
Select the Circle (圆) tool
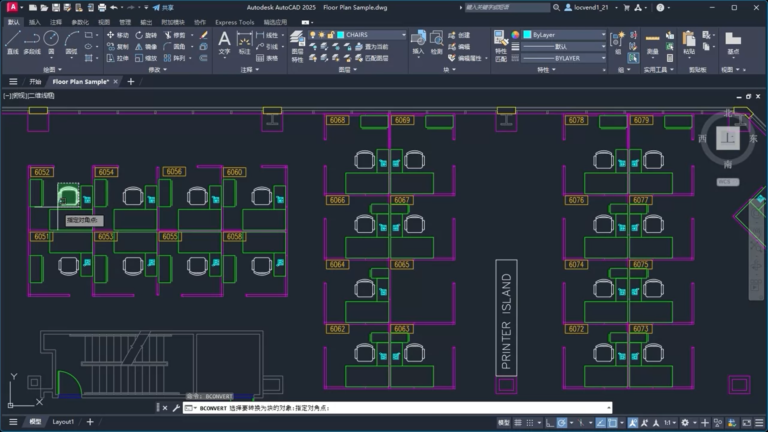coord(51,43)
